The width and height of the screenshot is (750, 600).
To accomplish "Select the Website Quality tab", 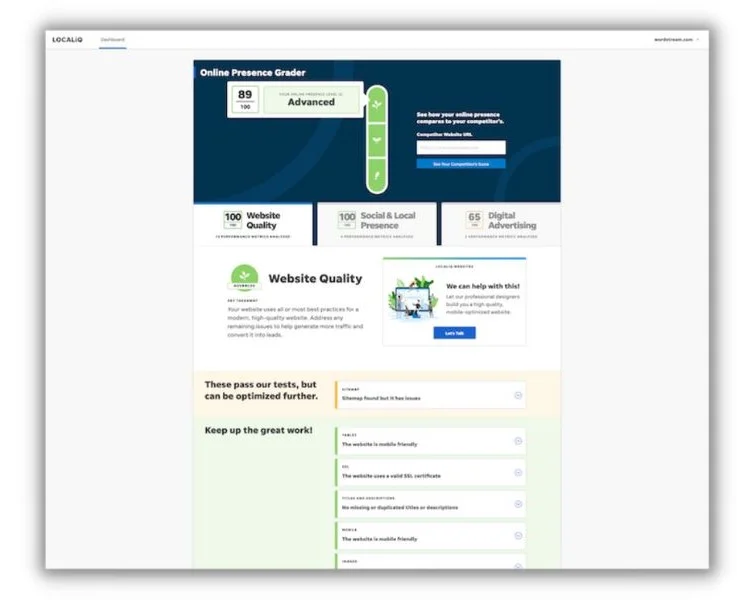I will pyautogui.click(x=254, y=222).
